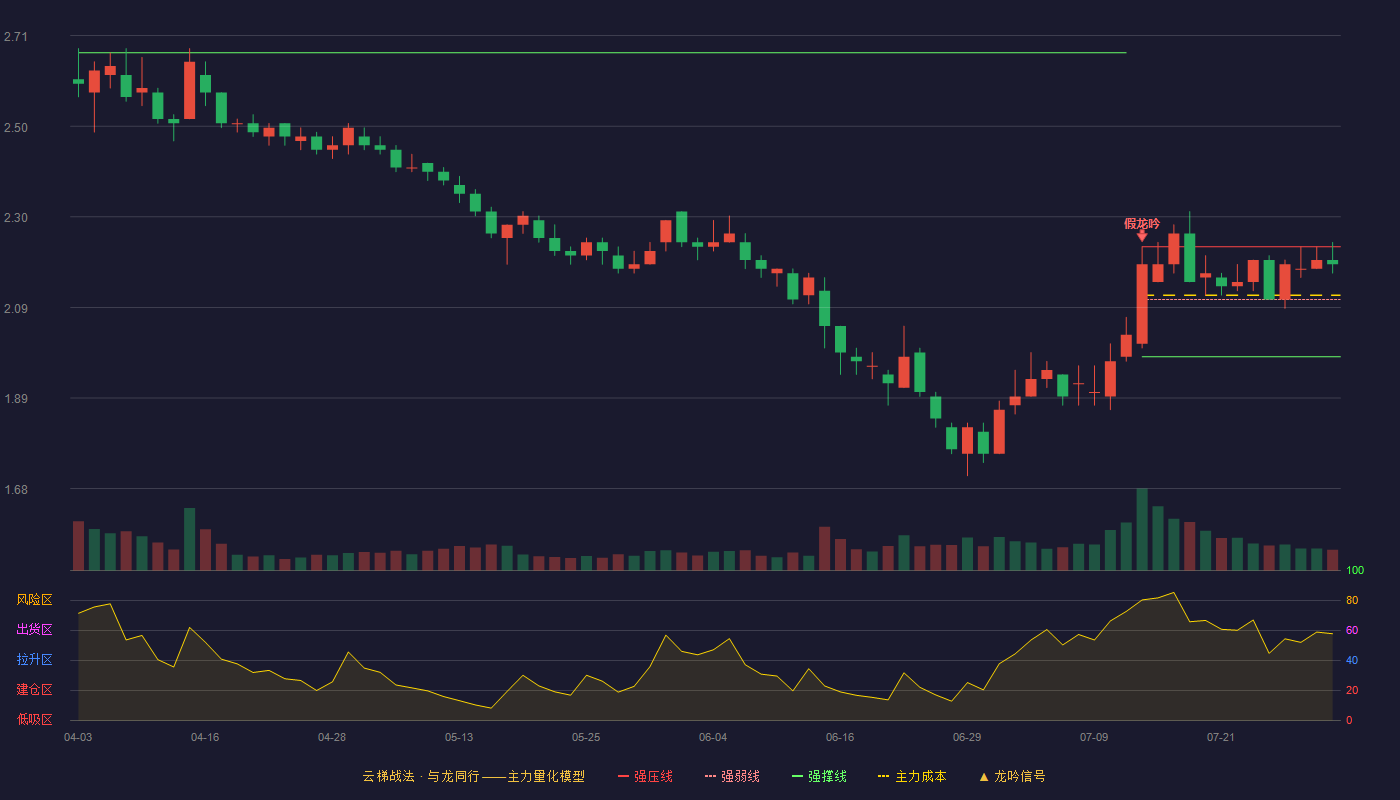The height and width of the screenshot is (800, 1400).
Task: Toggle the 主力成本 legend series
Action: [x=911, y=776]
